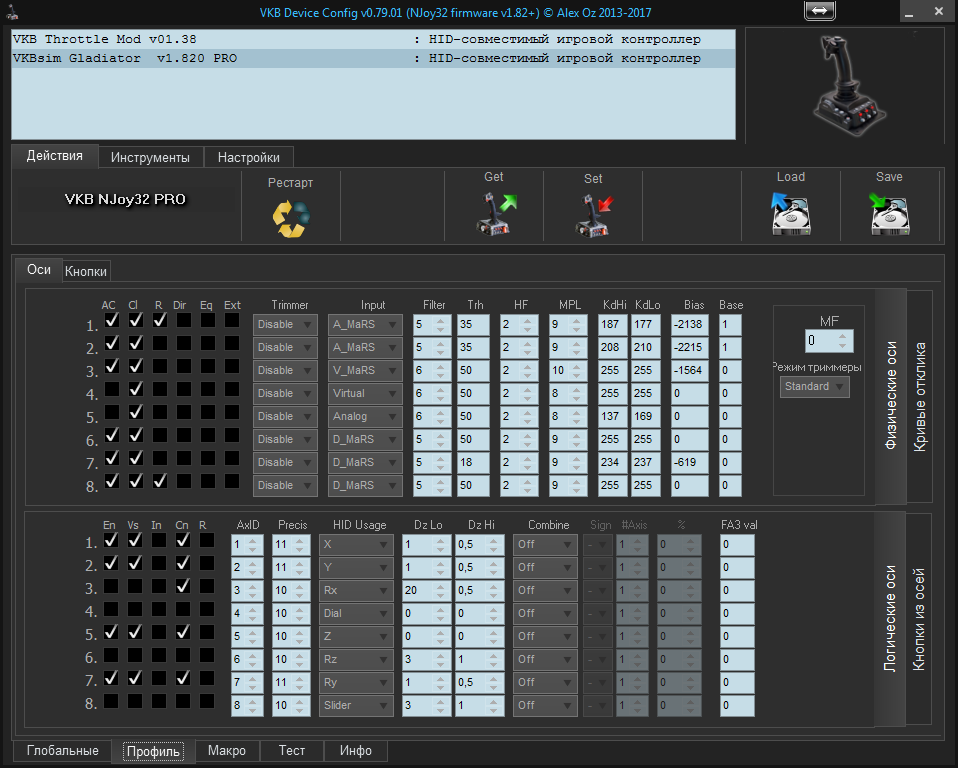
Task: Switch to the Инструменты tab
Action: click(x=150, y=158)
